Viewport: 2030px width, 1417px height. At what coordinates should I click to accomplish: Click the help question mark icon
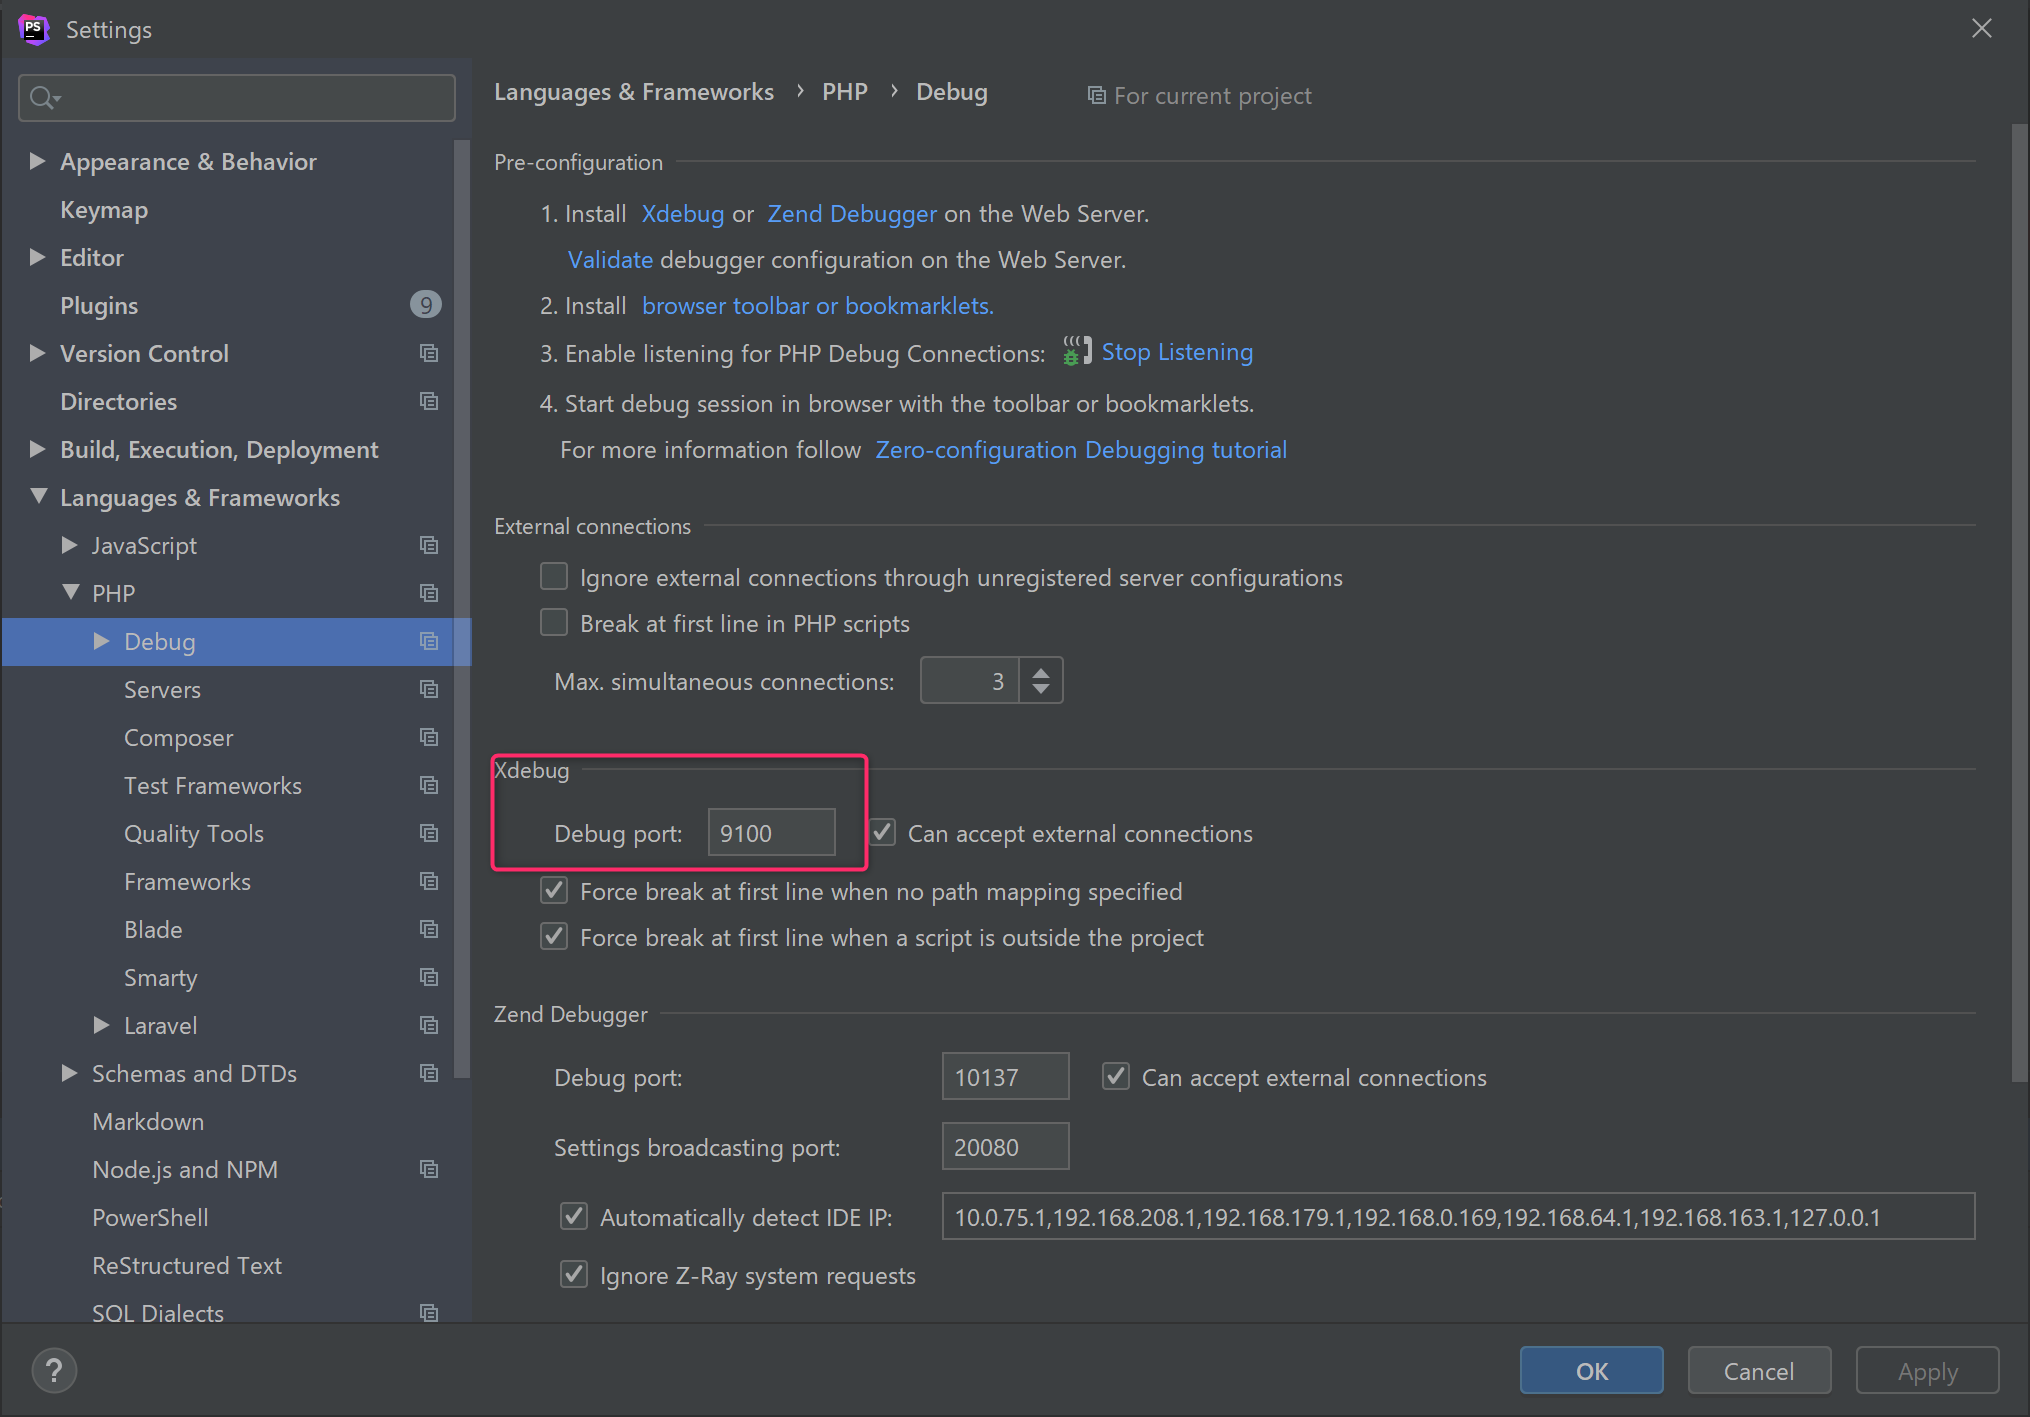pos(53,1369)
